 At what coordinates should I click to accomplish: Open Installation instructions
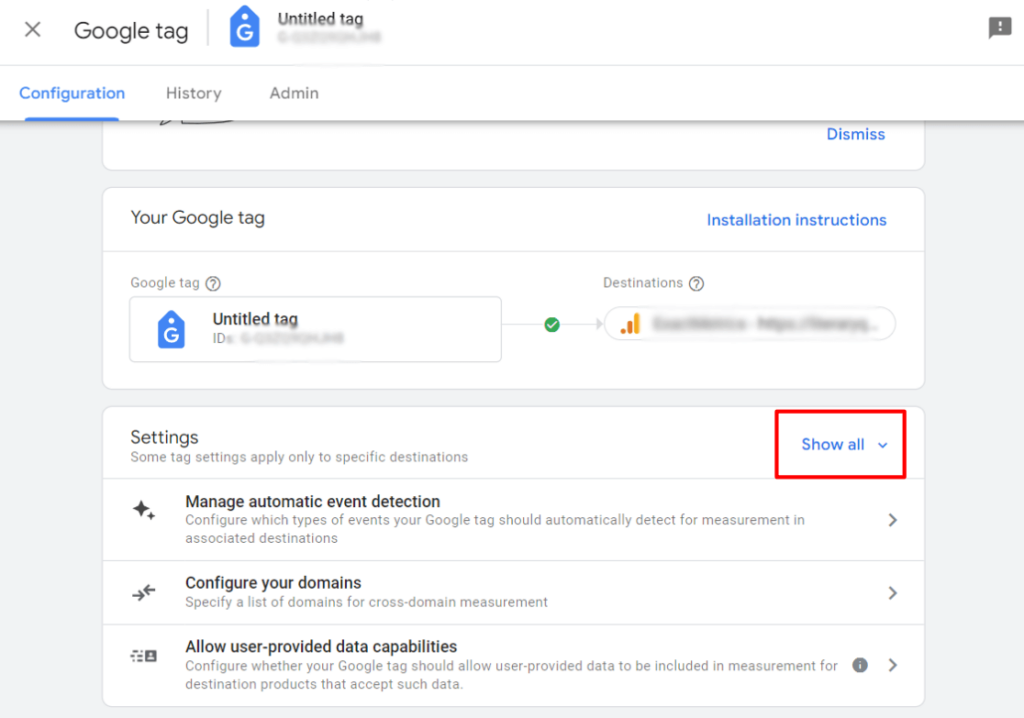796,219
